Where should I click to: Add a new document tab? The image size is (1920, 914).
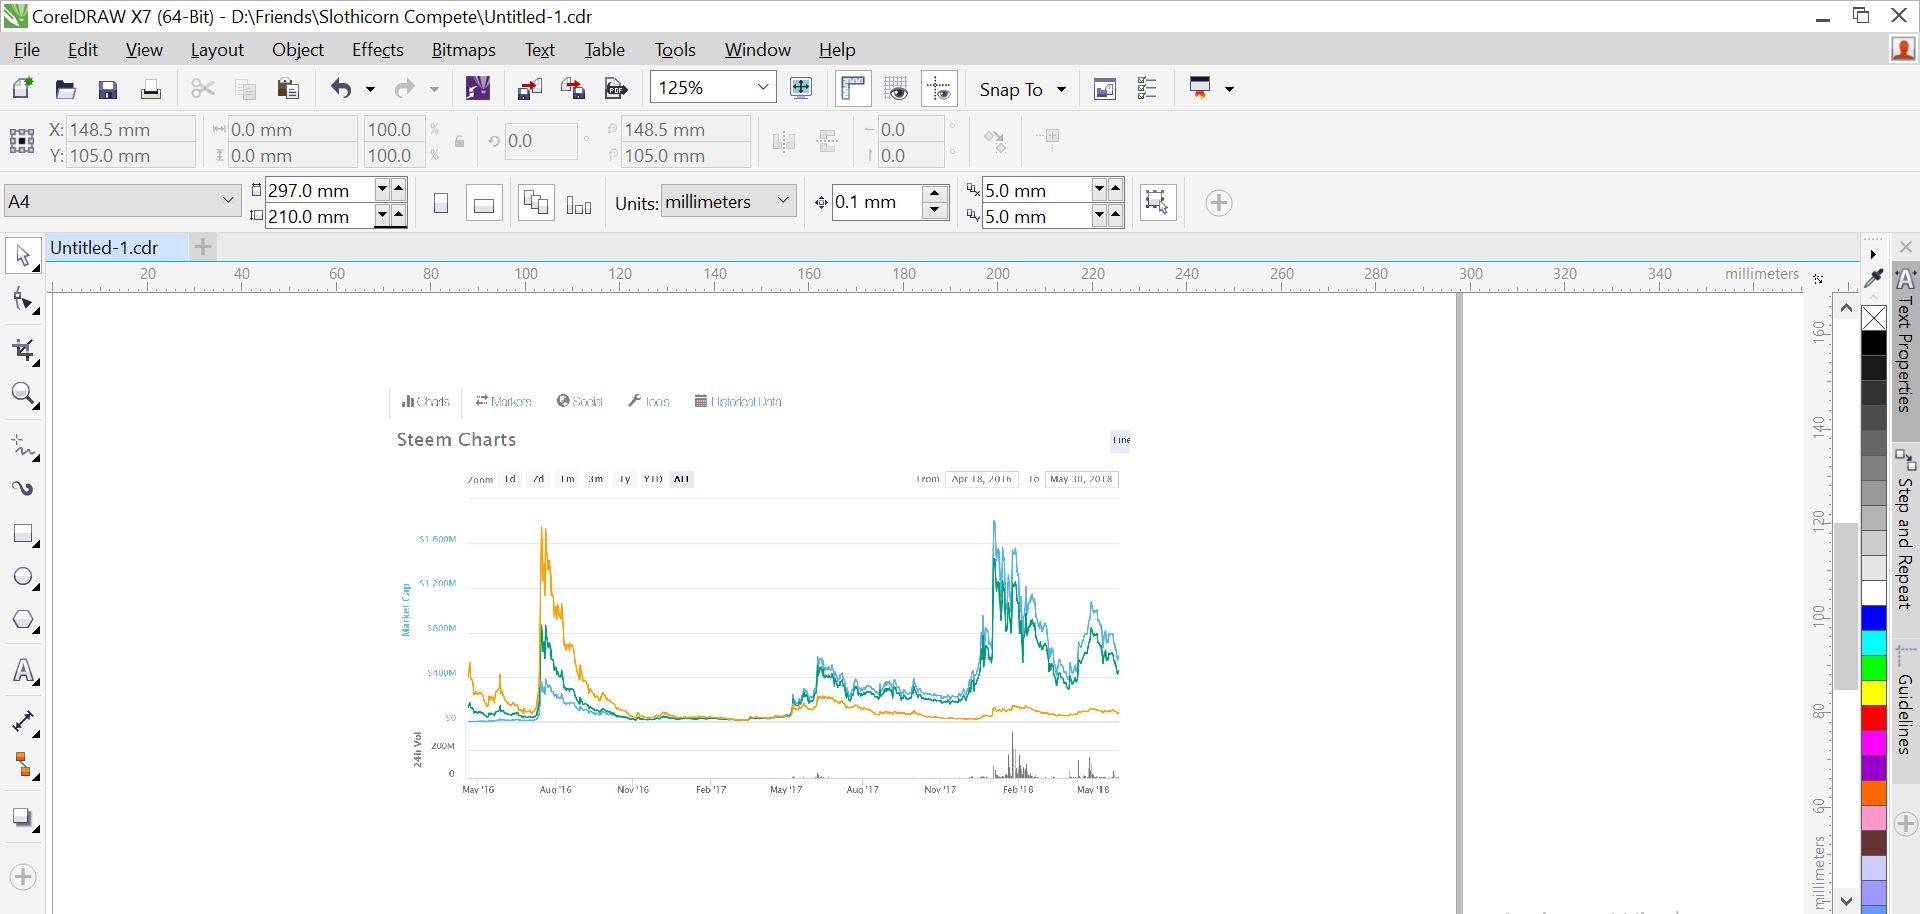[x=203, y=247]
